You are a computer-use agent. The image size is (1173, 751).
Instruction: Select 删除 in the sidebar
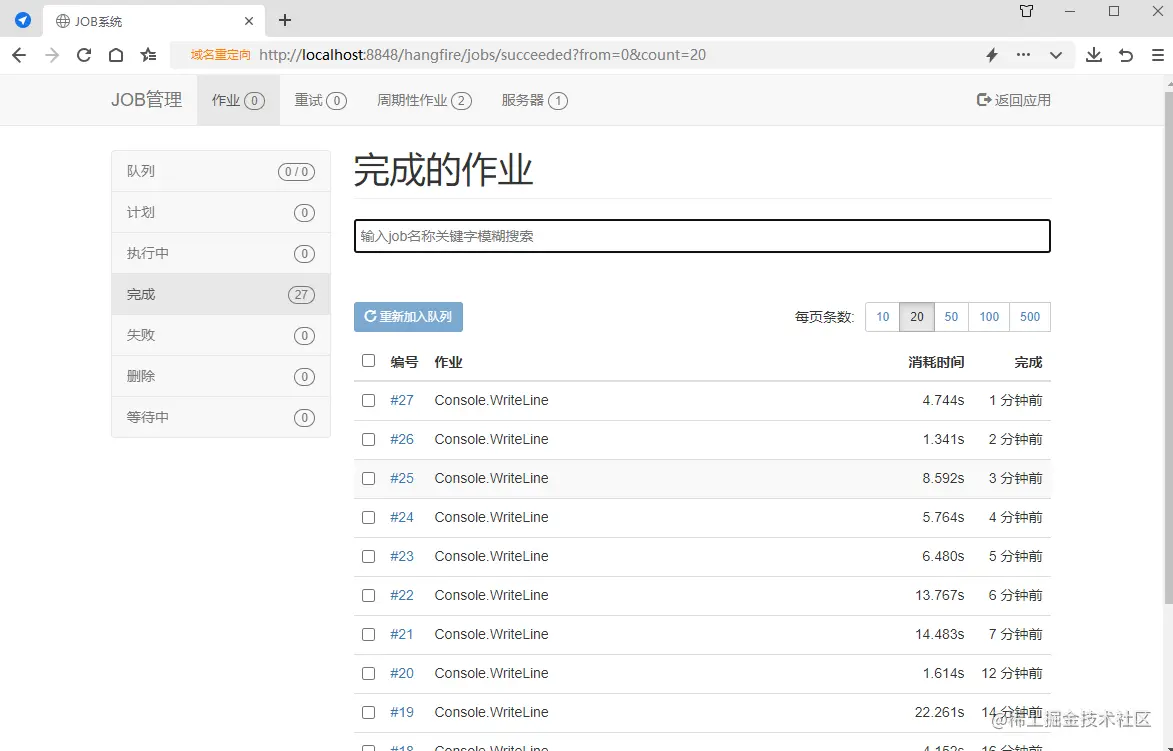click(221, 376)
